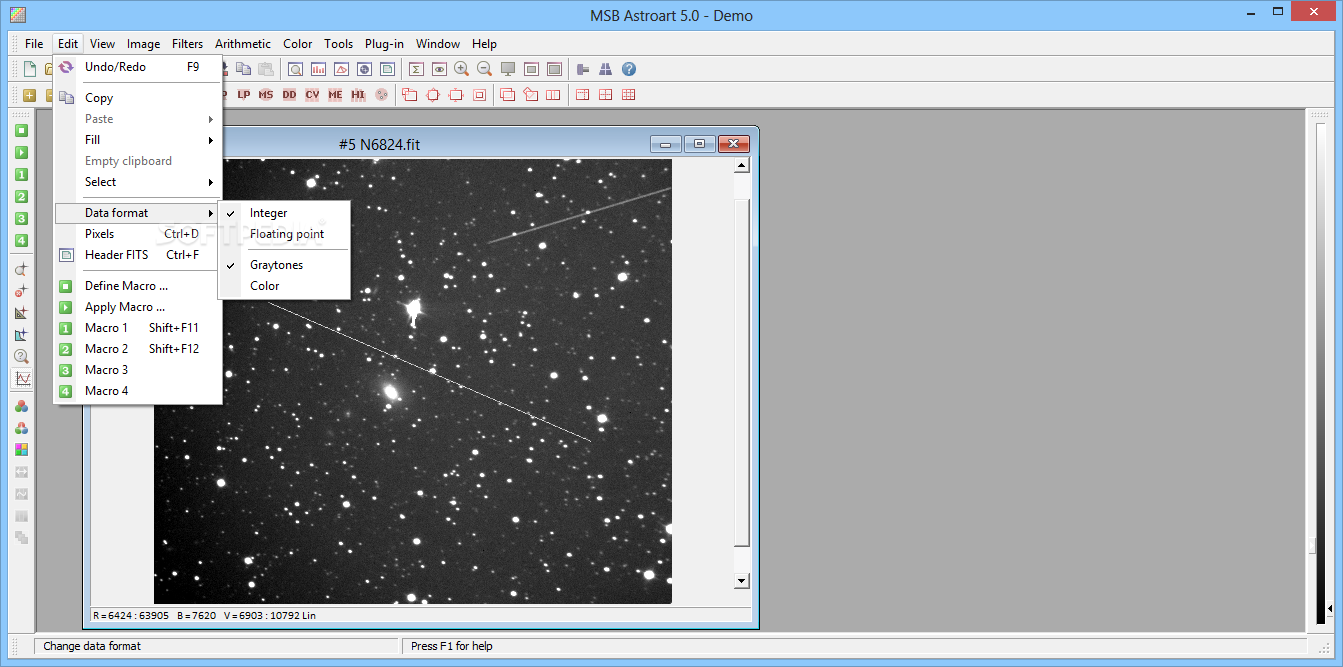The height and width of the screenshot is (667, 1343).
Task: Click the green macro 3 sidebar button
Action: 21,219
